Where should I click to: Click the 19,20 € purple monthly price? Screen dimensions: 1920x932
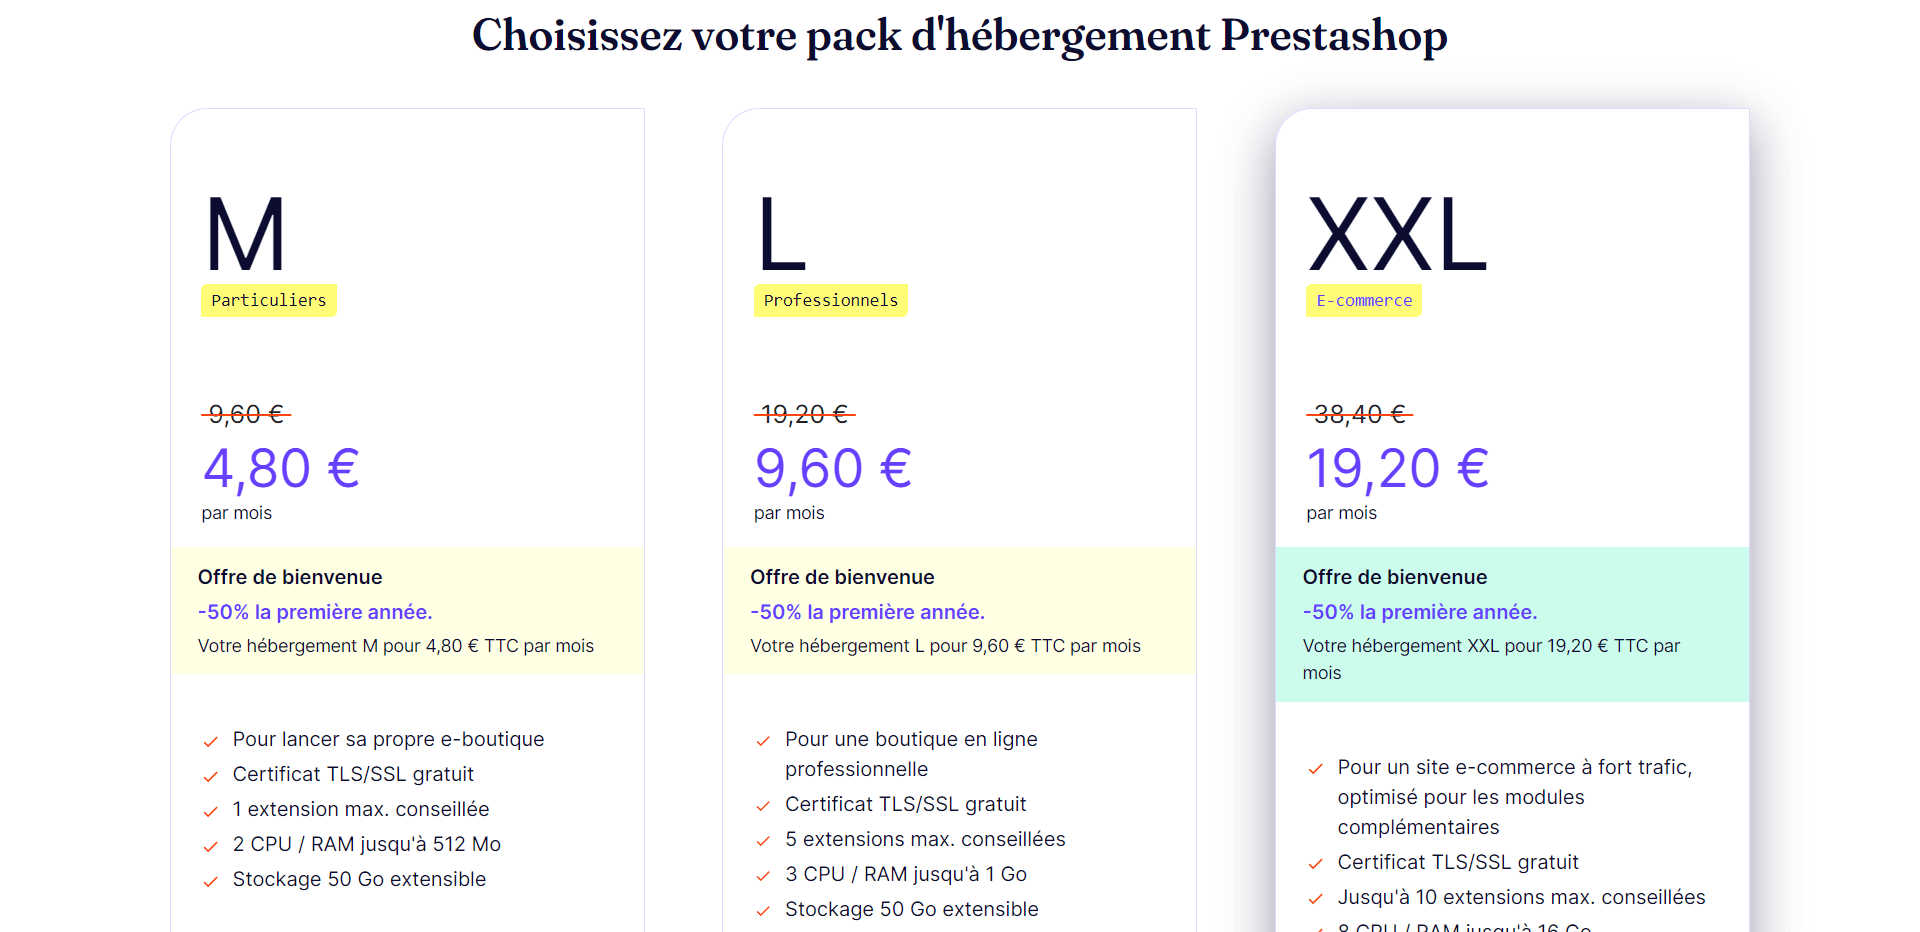coord(1397,468)
